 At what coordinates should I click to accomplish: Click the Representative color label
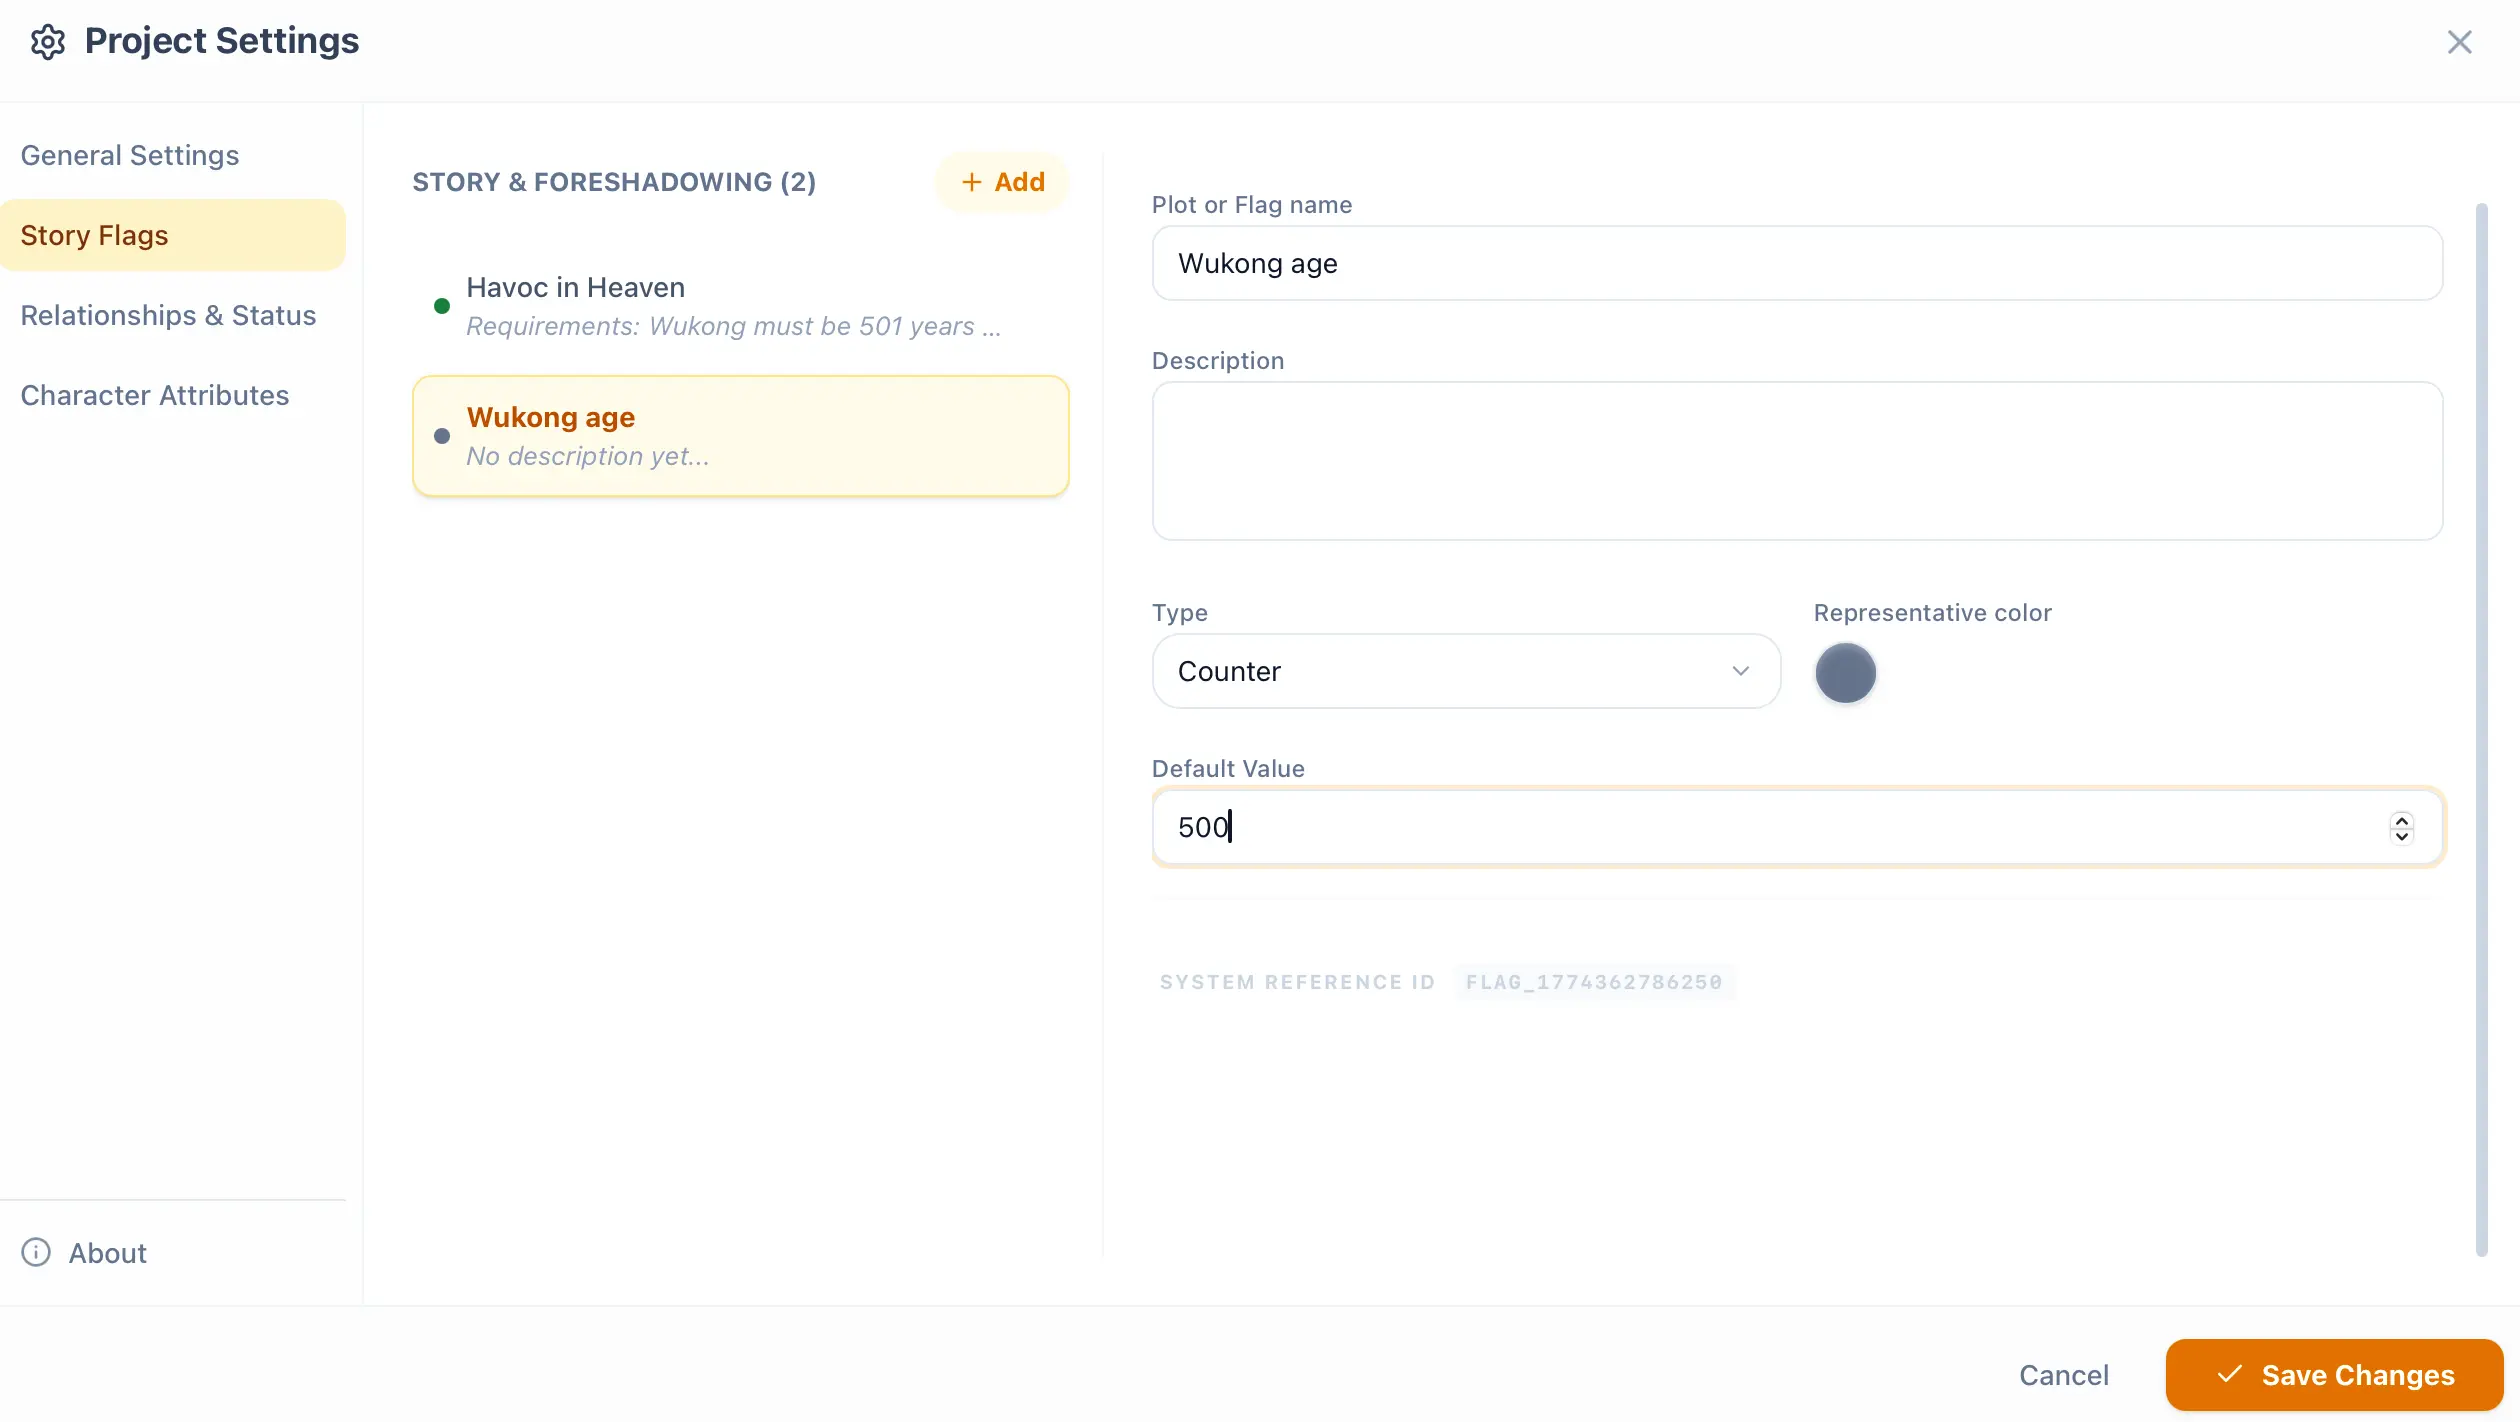coord(1932,612)
